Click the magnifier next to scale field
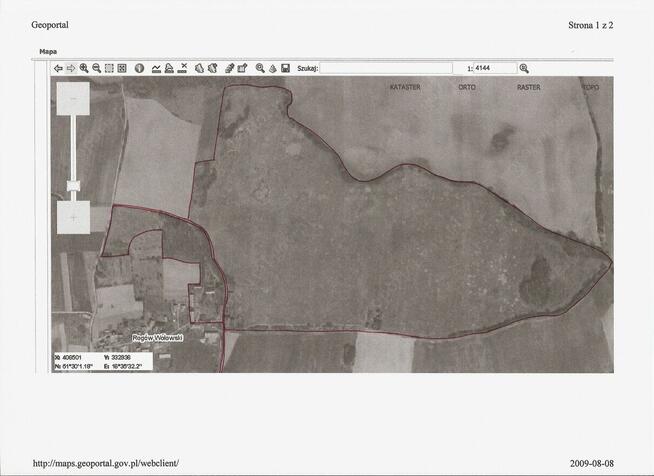 (524, 68)
